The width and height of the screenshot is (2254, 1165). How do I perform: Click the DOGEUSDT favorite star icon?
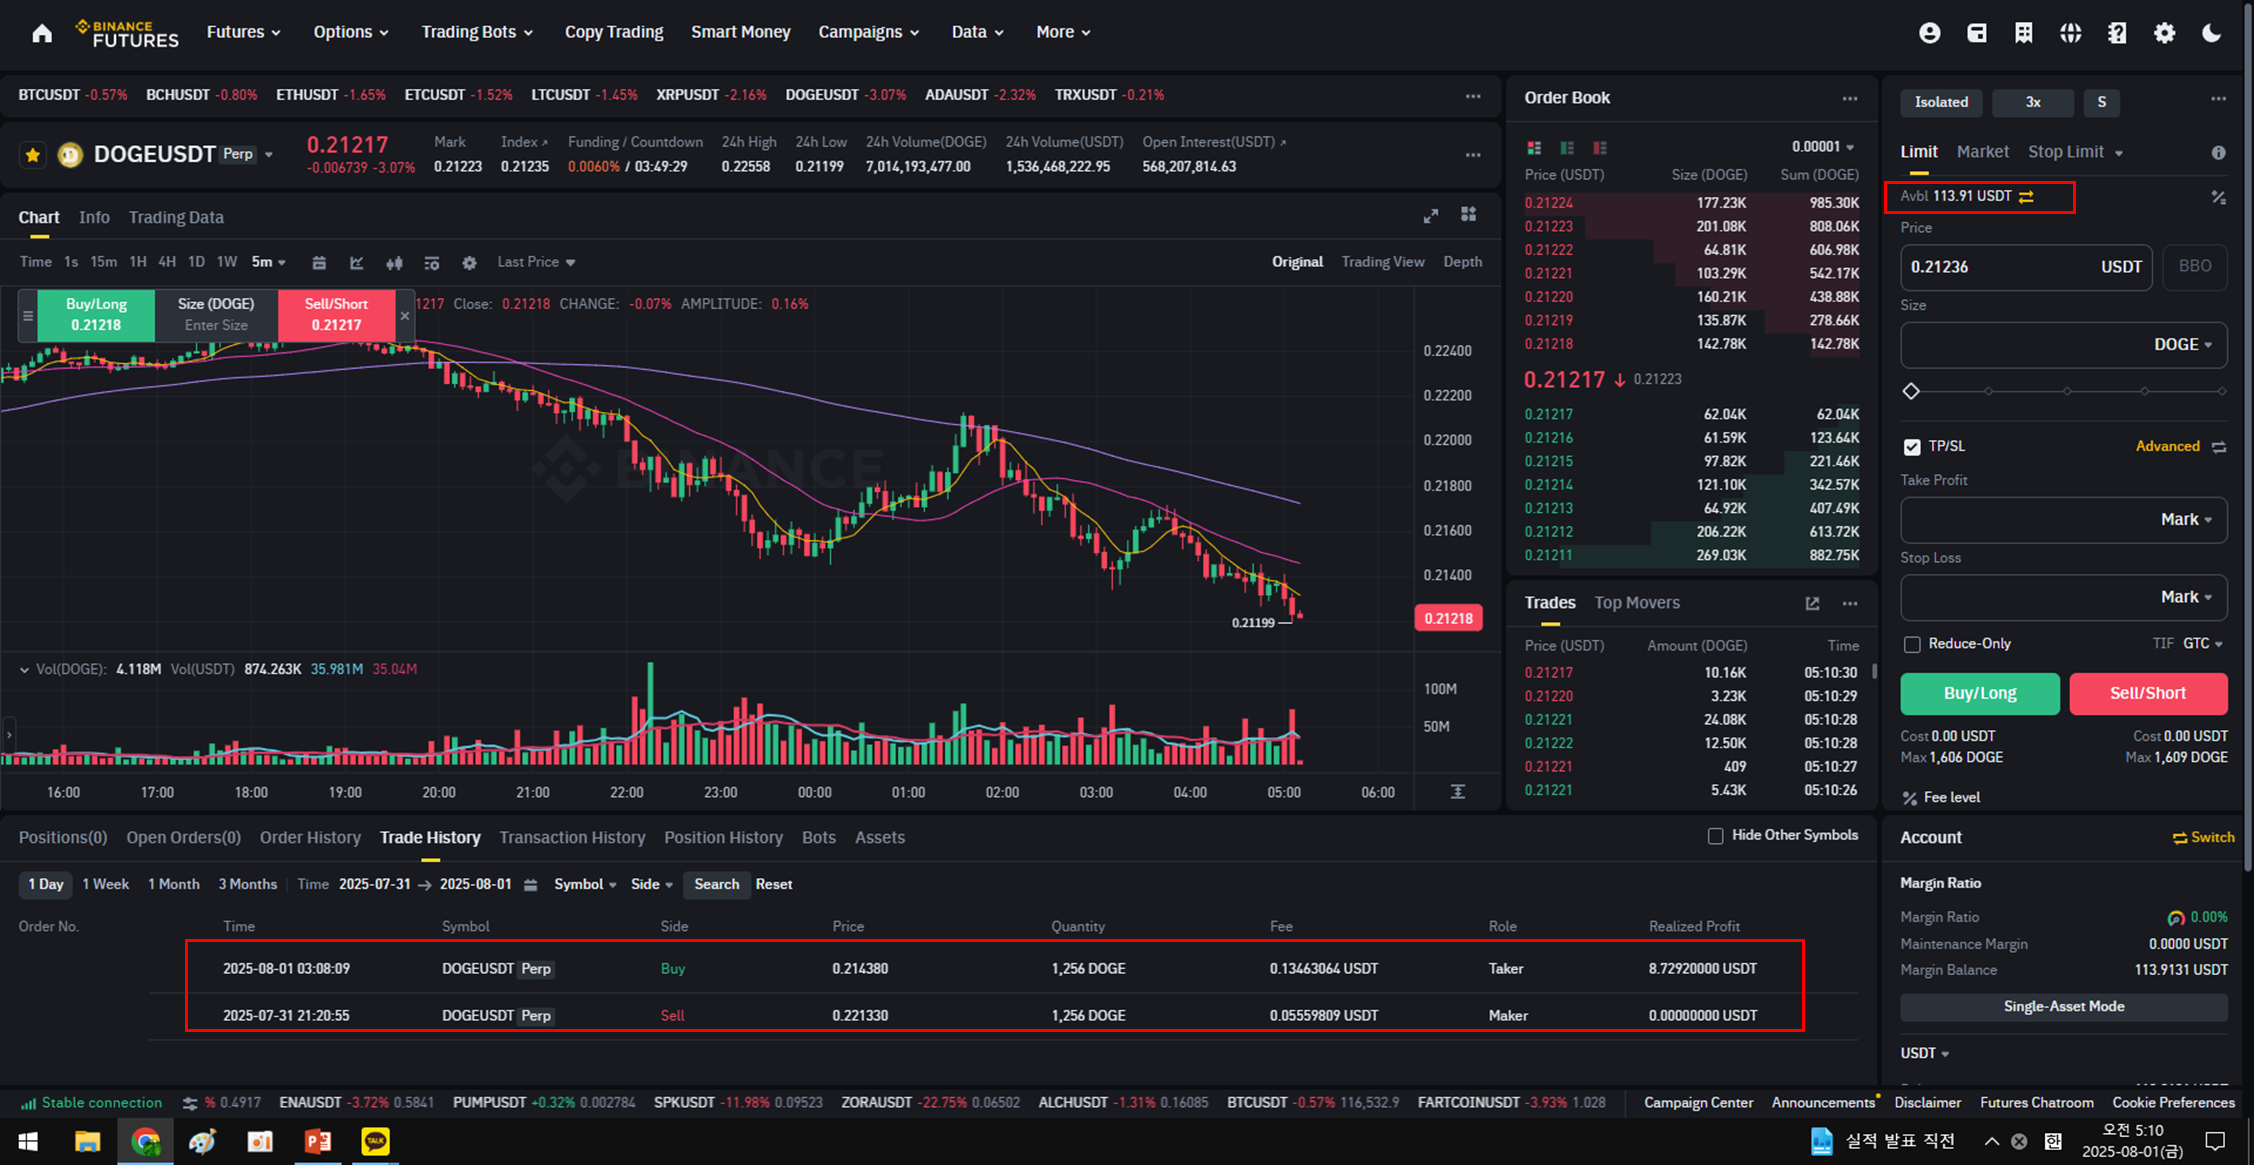pyautogui.click(x=33, y=155)
